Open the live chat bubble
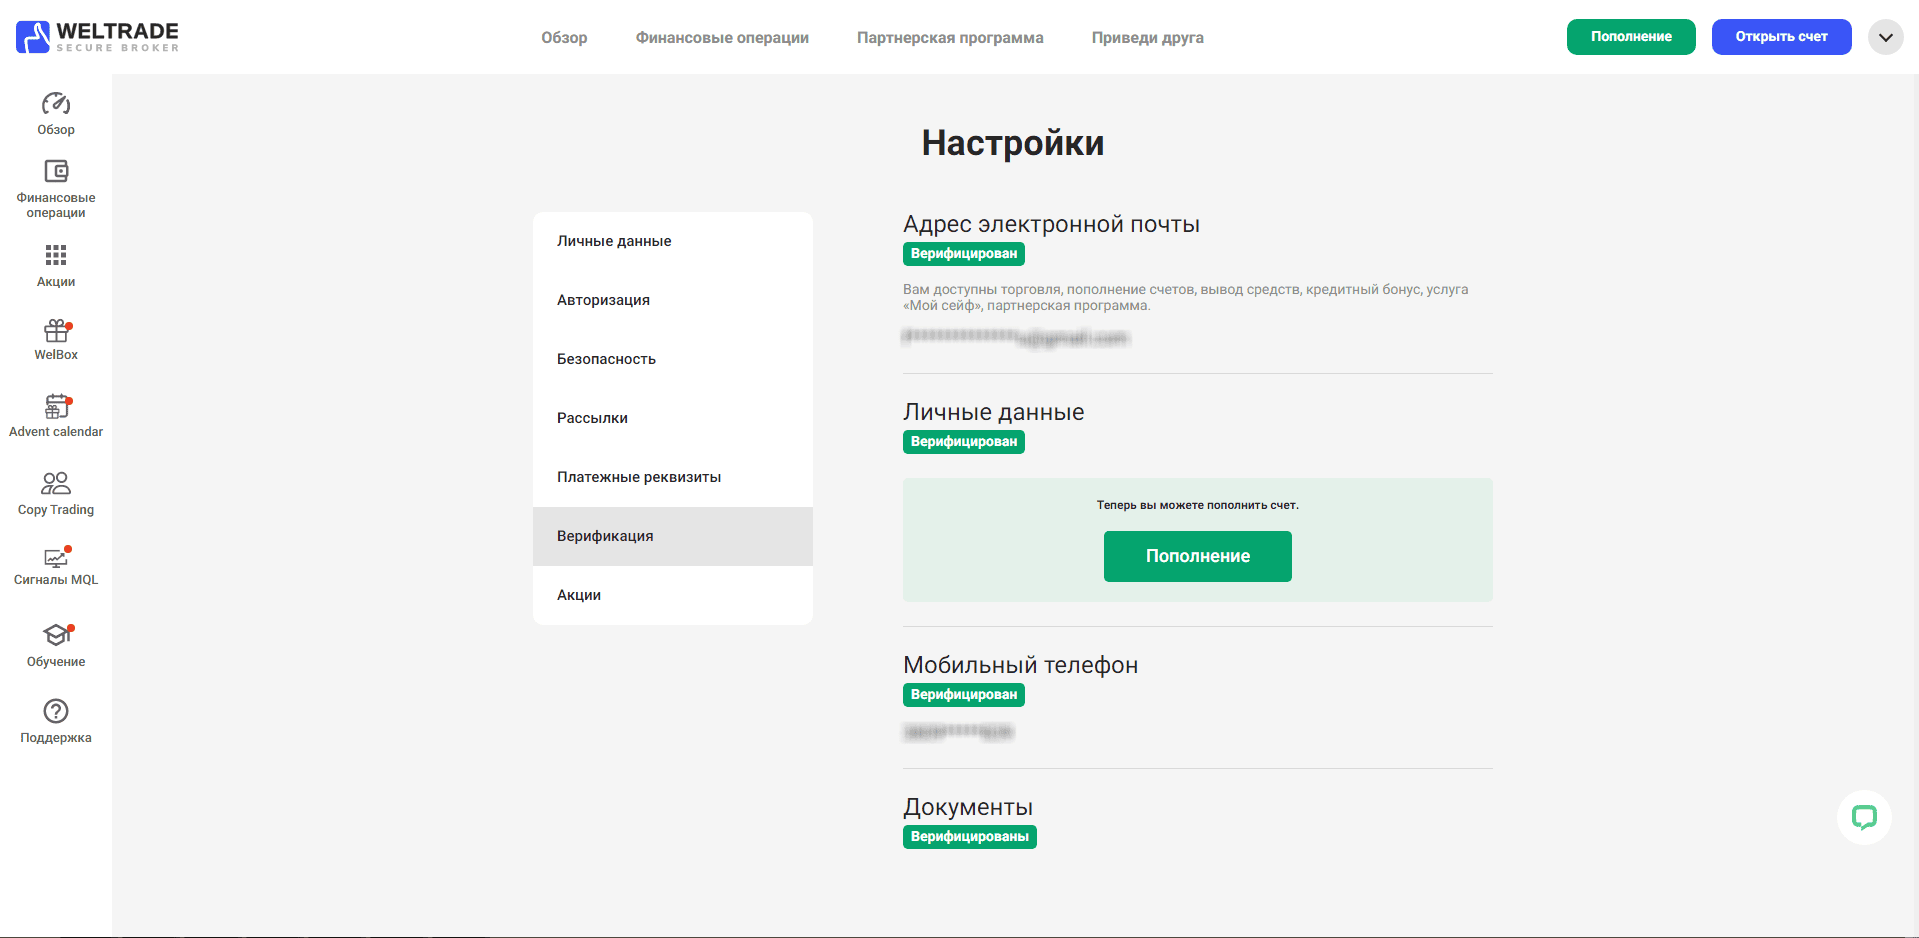 [x=1864, y=818]
